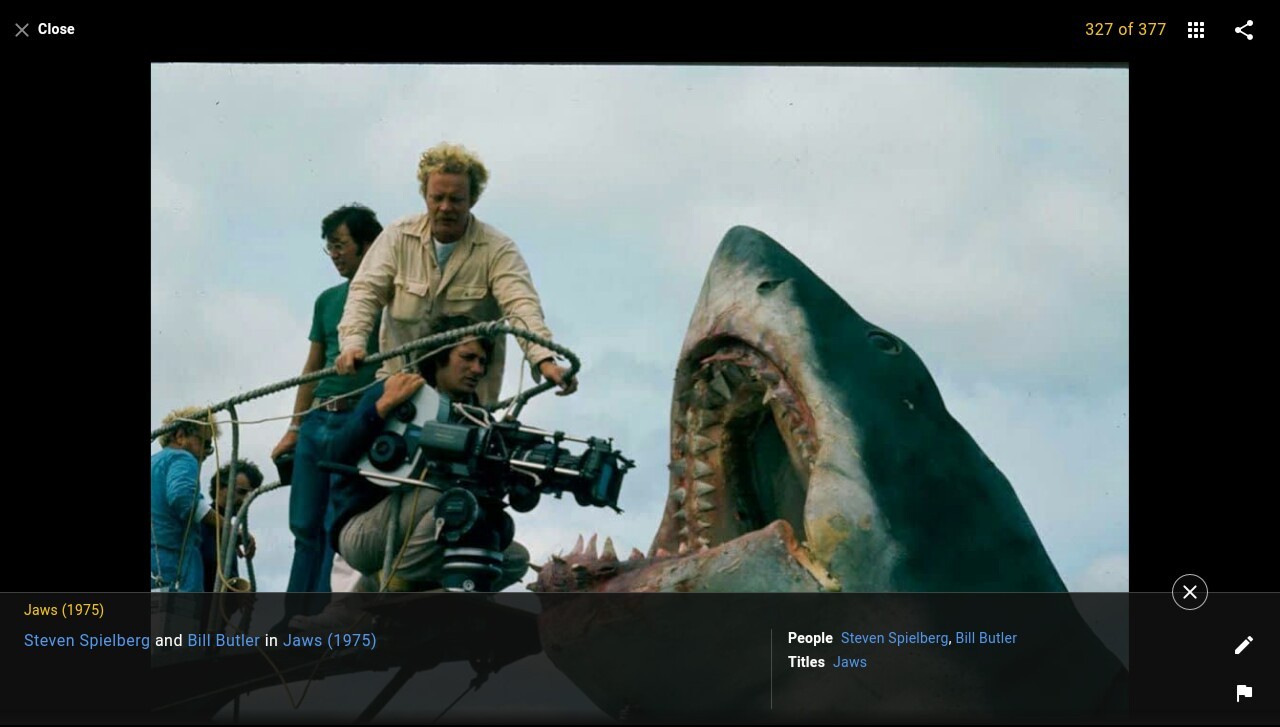Open Jaws under Titles
1280x727 pixels.
(x=850, y=662)
